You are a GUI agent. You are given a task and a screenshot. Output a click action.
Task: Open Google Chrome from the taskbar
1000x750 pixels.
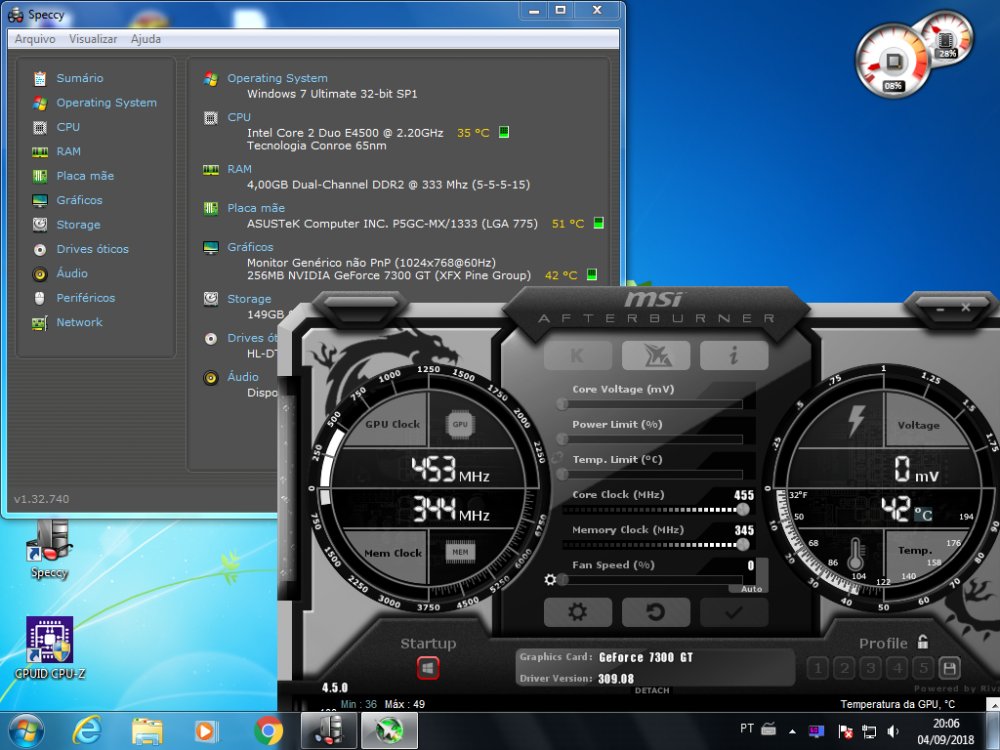pyautogui.click(x=268, y=731)
